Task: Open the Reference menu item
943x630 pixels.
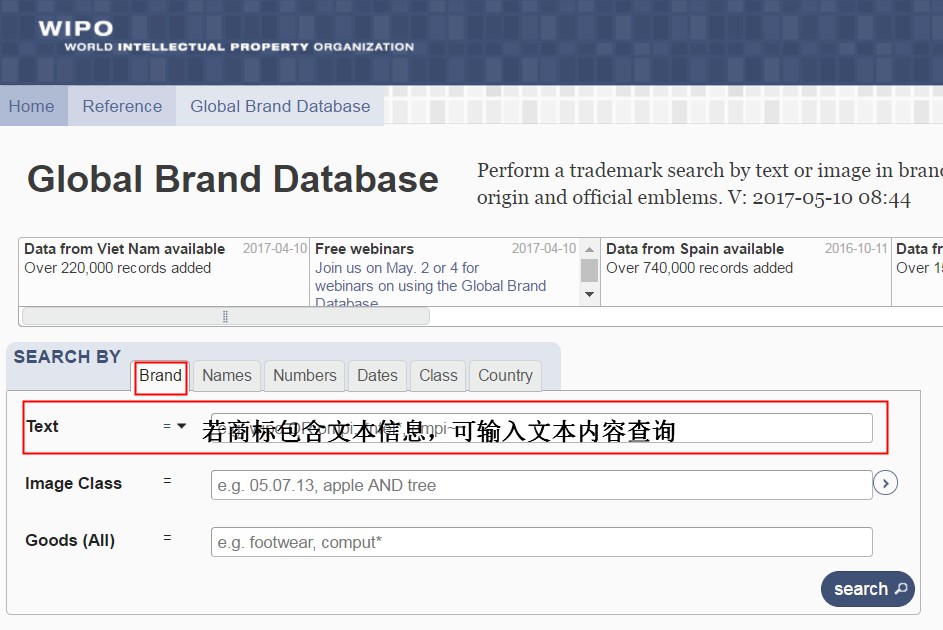Action: coord(122,106)
